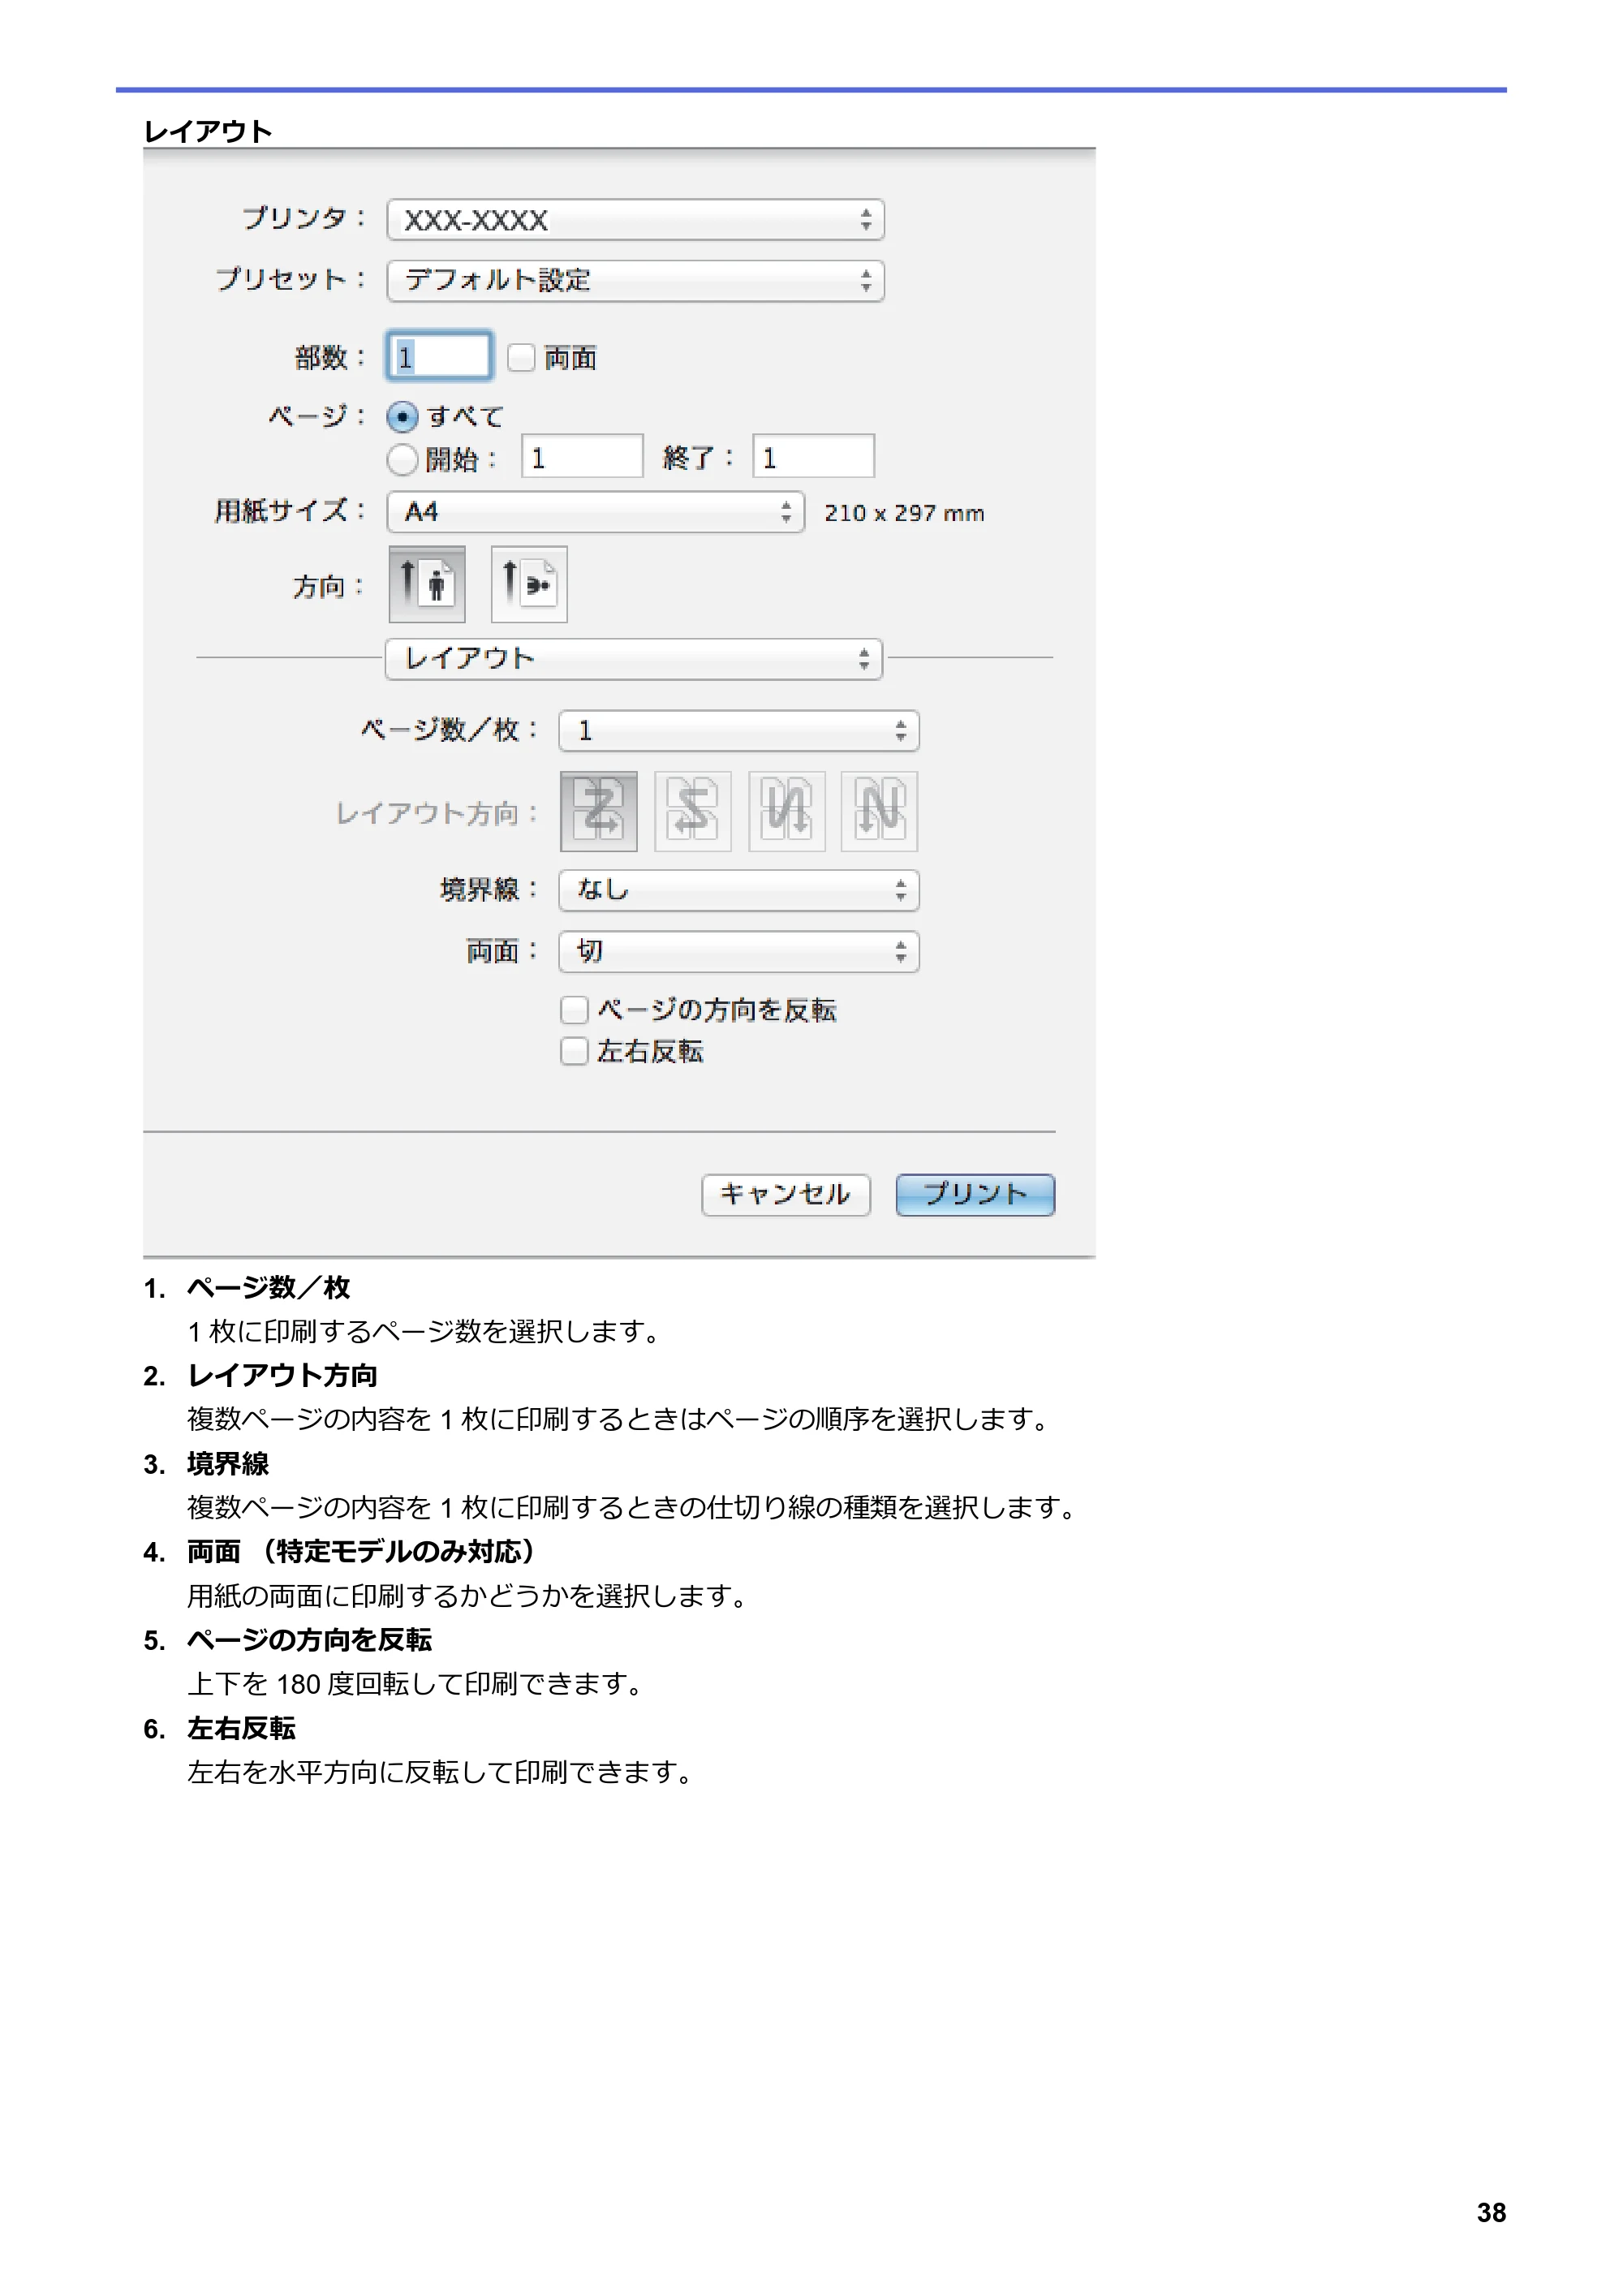This screenshot has width=1623, height=2296.
Task: Open the 境界線 なし dropdown
Action: [x=739, y=890]
